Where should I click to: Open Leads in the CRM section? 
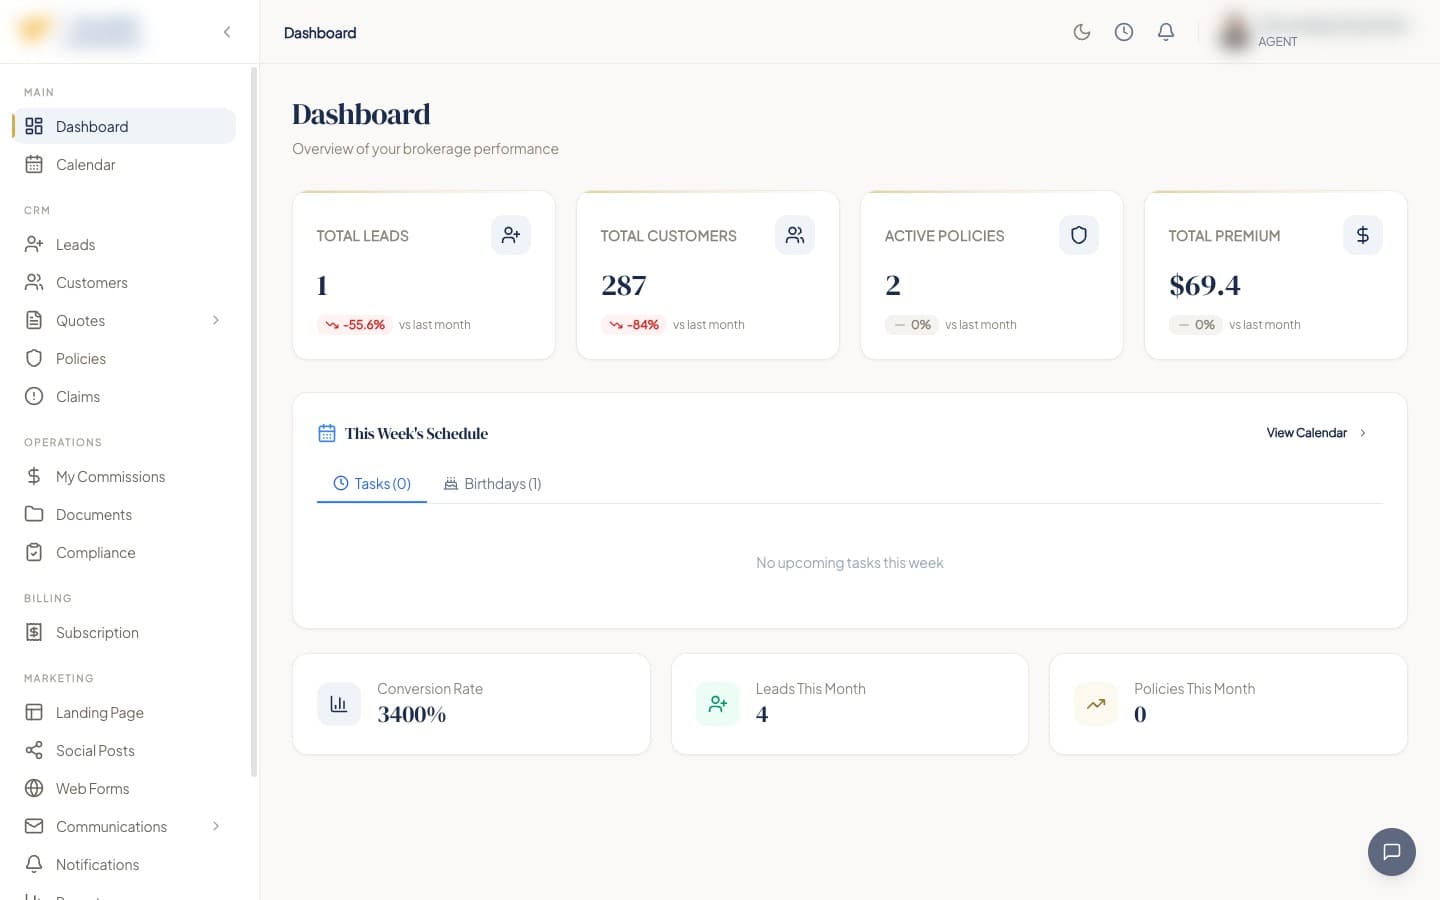pyautogui.click(x=125, y=244)
